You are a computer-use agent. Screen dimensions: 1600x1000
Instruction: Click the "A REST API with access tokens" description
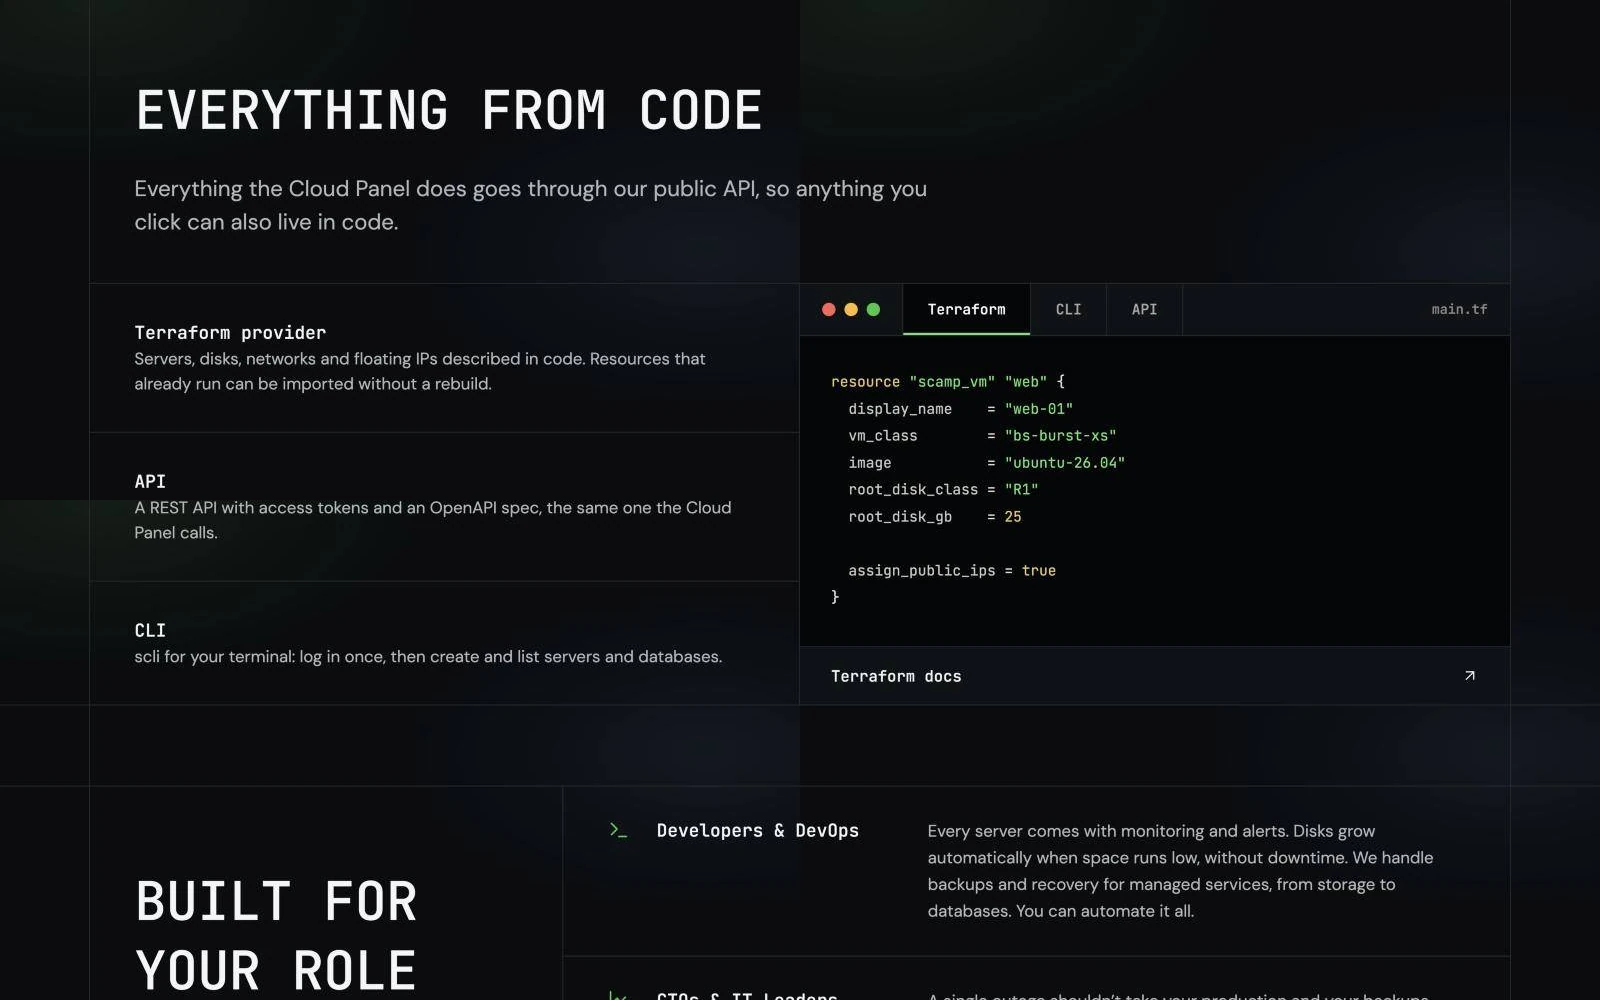point(433,520)
